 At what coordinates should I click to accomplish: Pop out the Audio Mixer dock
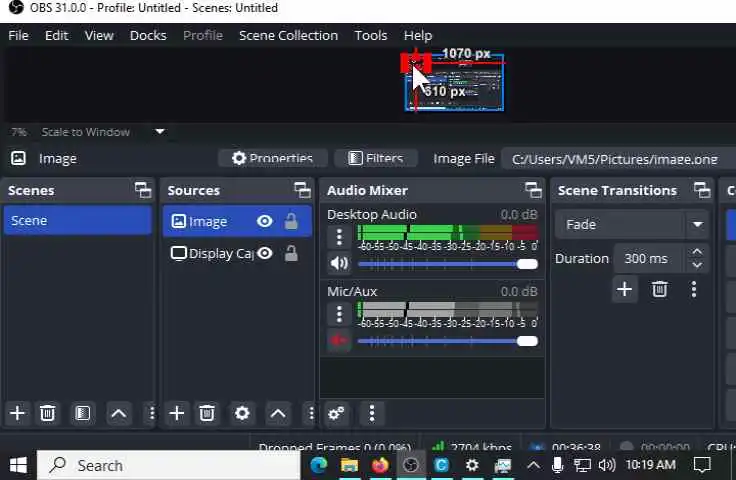tap(533, 190)
